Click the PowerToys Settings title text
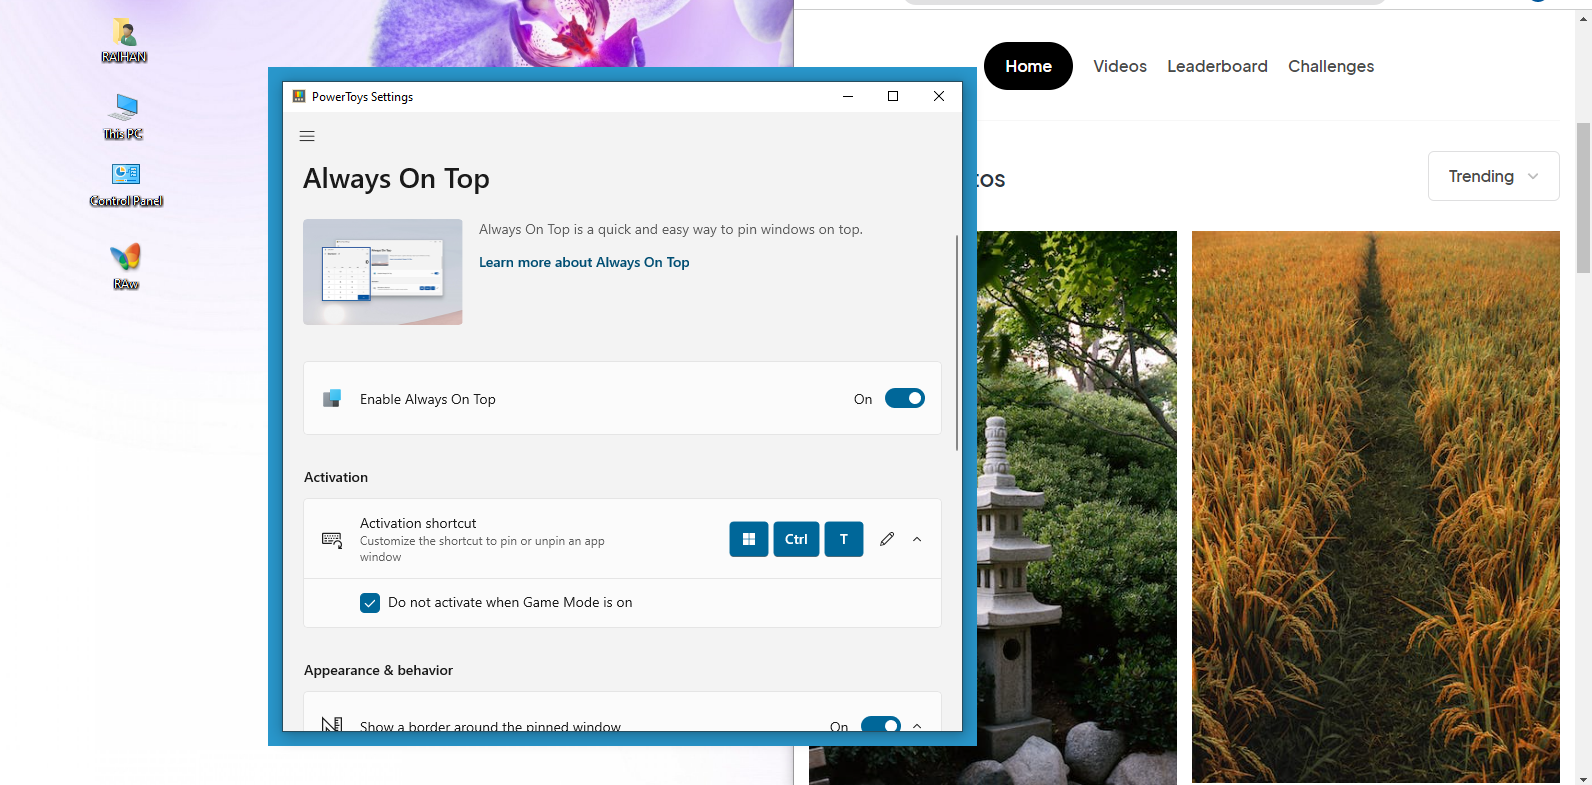This screenshot has width=1592, height=785. pos(362,97)
